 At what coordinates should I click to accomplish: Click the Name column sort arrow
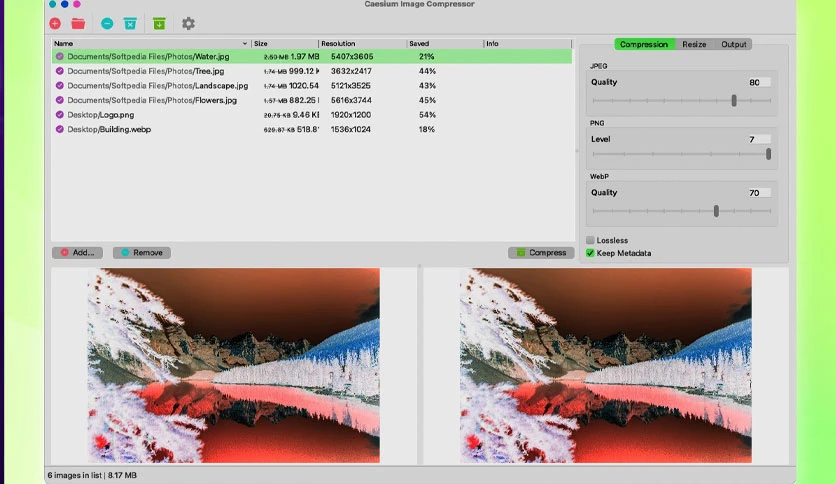[245, 44]
